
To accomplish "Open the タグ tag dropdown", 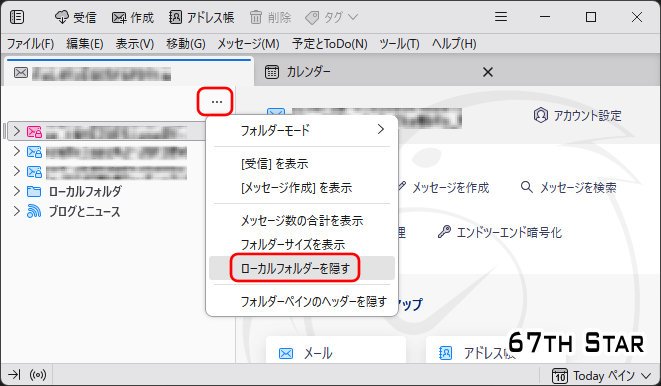I will 331,17.
